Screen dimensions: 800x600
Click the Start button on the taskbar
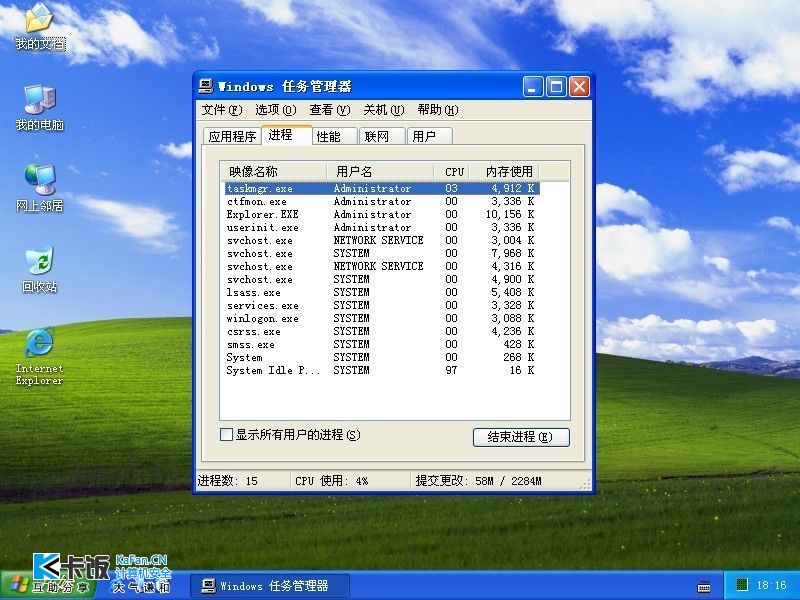pyautogui.click(x=47, y=586)
